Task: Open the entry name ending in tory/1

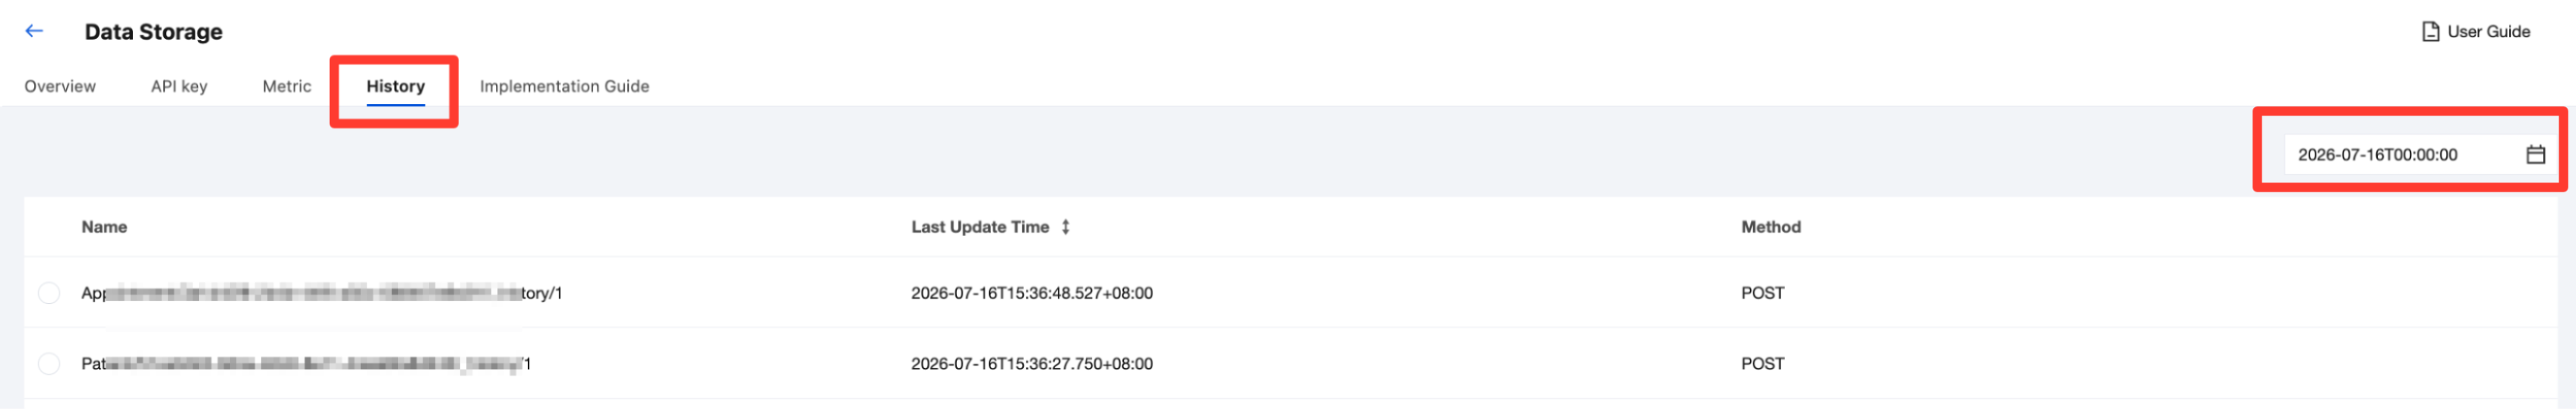Action: [321, 293]
